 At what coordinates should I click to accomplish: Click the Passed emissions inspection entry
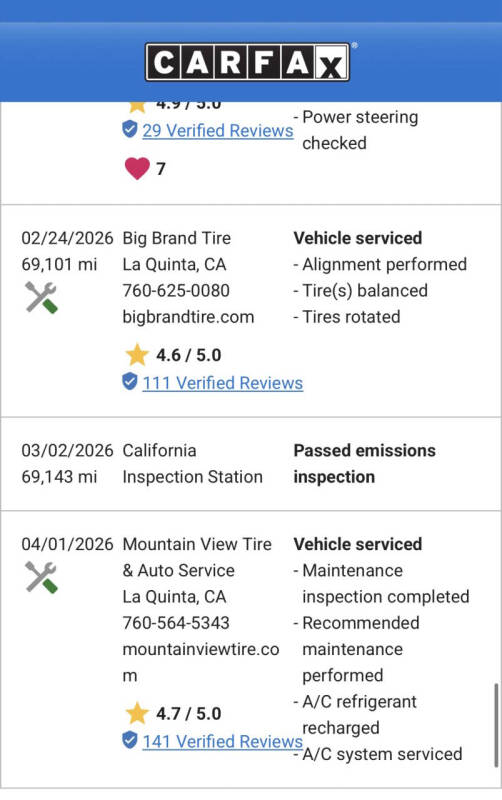pyautogui.click(x=364, y=464)
